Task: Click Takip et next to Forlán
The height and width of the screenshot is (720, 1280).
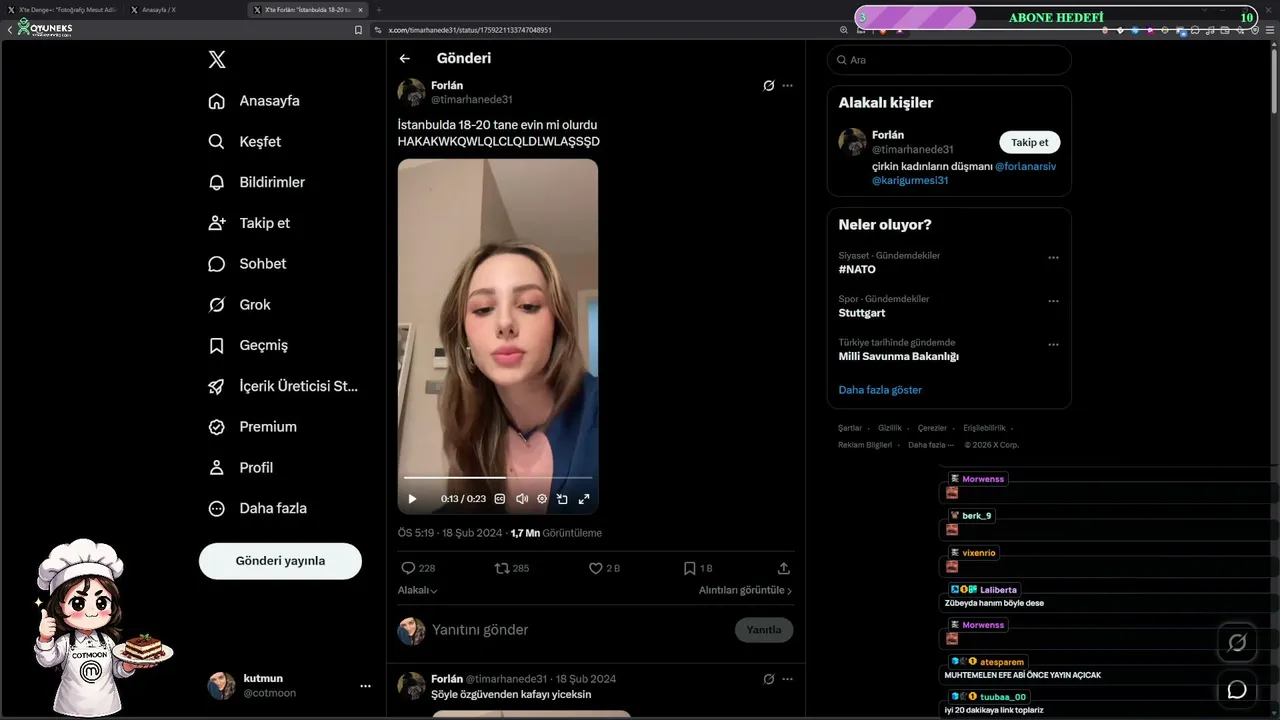Action: [1030, 142]
